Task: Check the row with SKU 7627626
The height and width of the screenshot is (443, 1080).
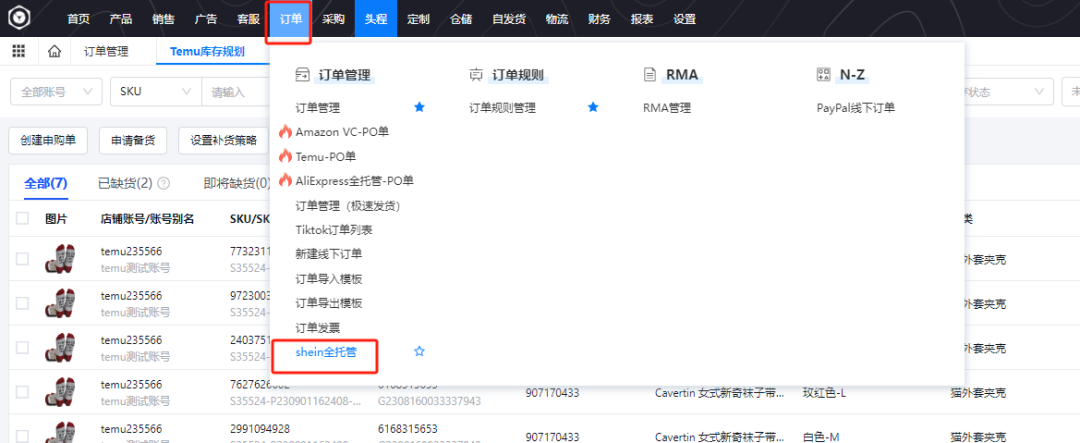Action: pyautogui.click(x=23, y=392)
